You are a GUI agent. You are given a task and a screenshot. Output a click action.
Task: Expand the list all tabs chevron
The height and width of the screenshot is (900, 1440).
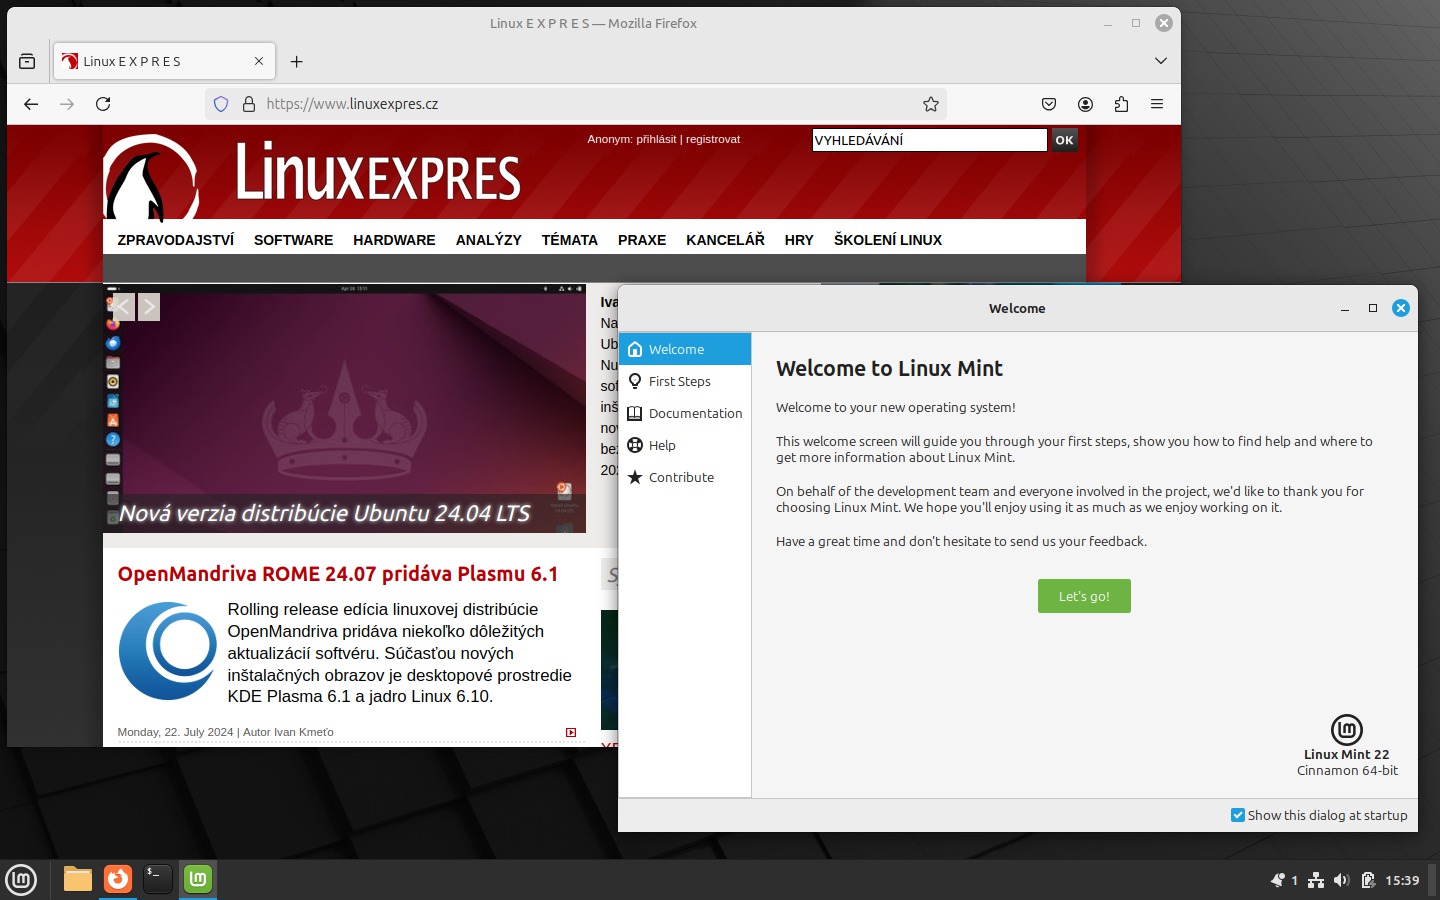click(x=1161, y=61)
